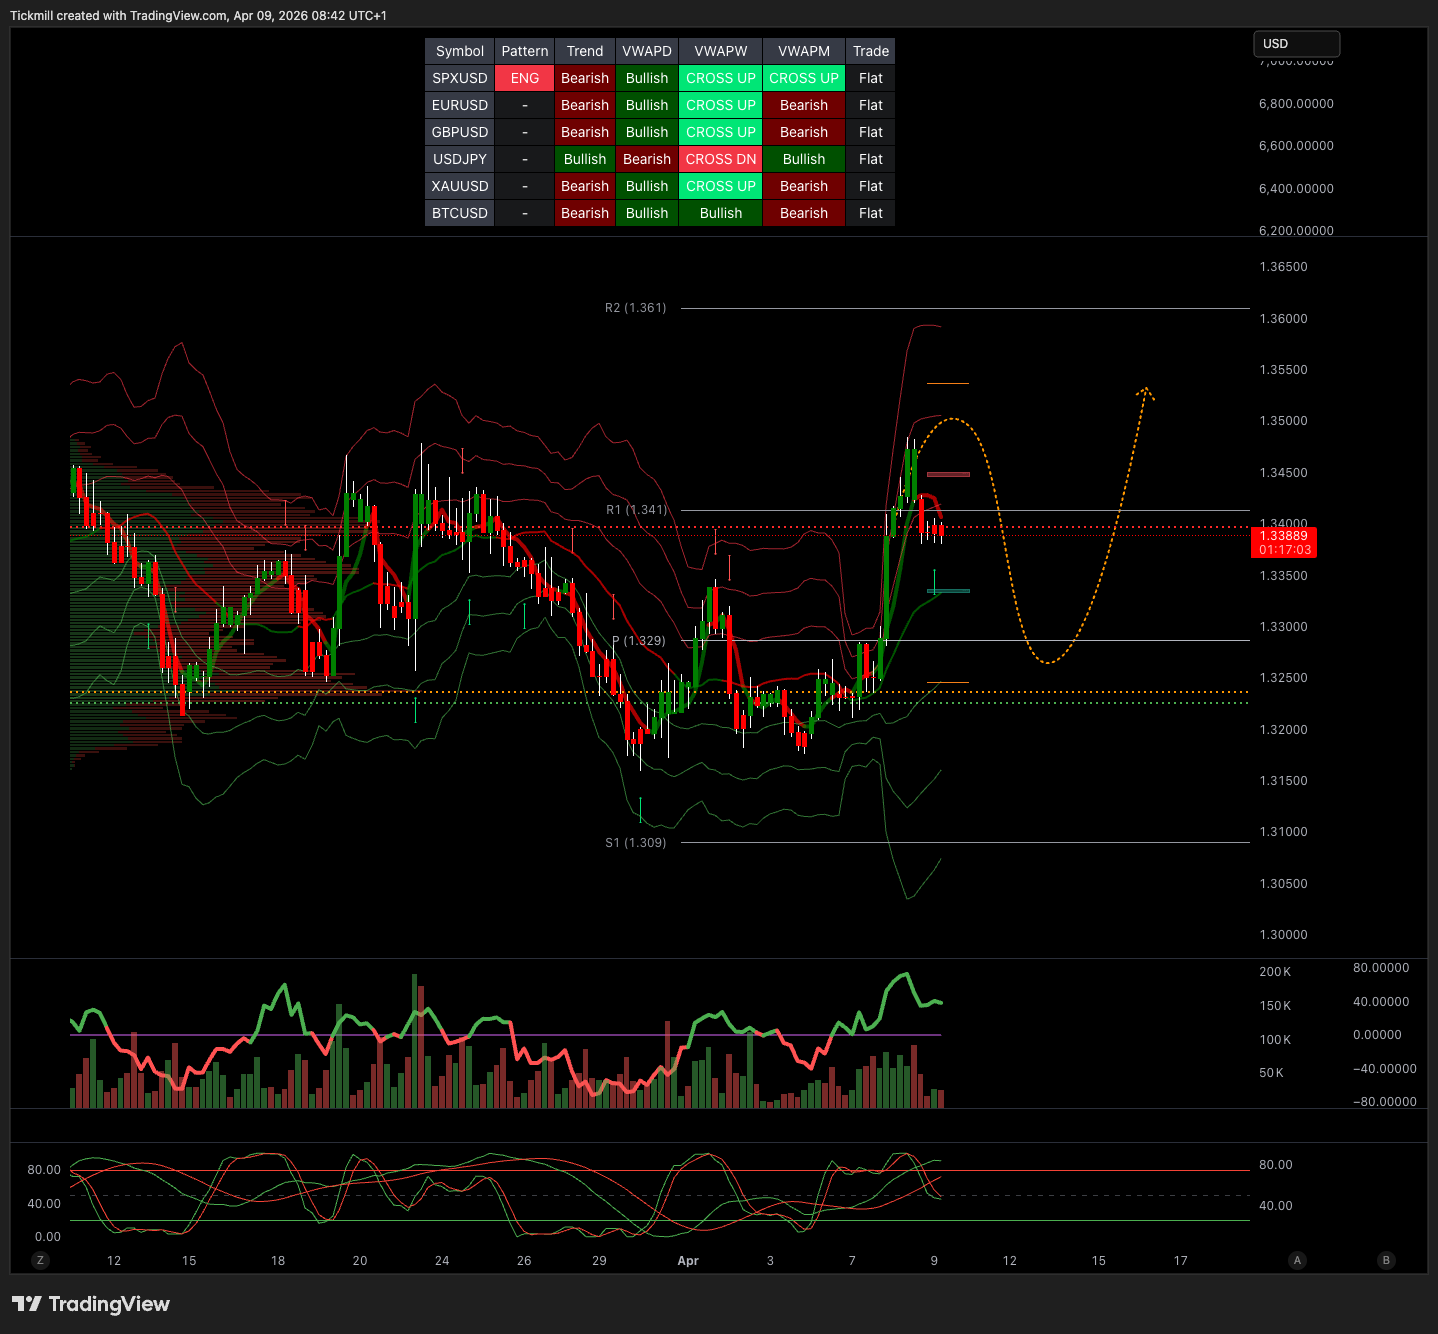Image resolution: width=1438 pixels, height=1334 pixels.
Task: Click the red current price label 1.33889
Action: click(1284, 542)
